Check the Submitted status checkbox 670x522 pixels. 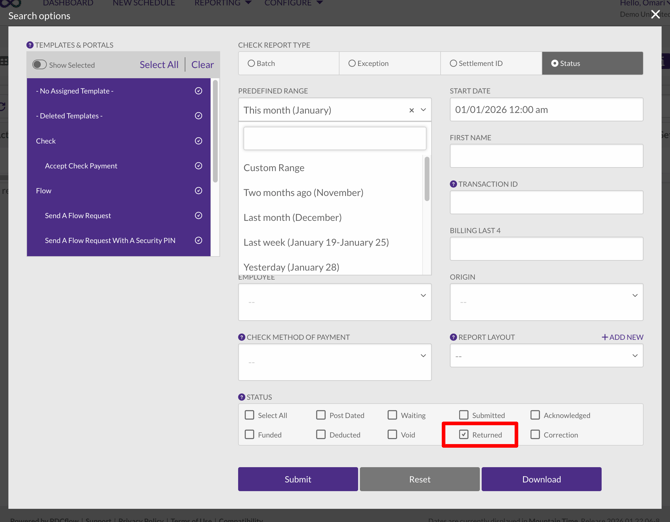pyautogui.click(x=463, y=415)
